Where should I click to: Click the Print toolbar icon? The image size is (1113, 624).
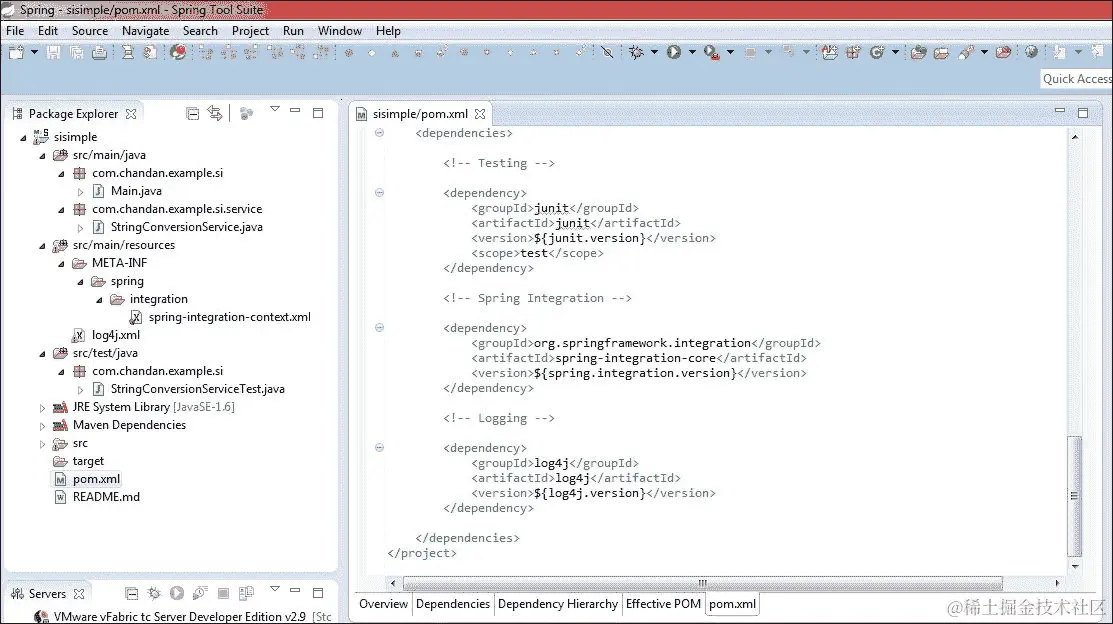pyautogui.click(x=99, y=53)
